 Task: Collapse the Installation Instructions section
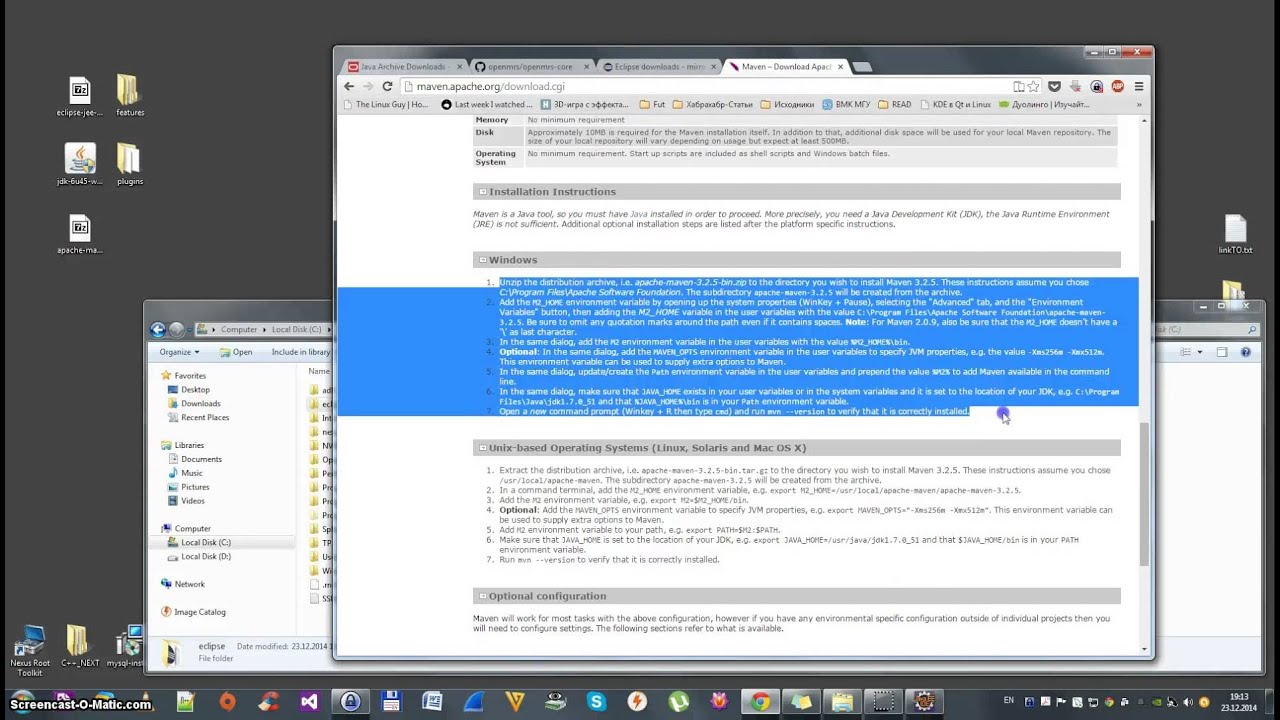(x=483, y=192)
